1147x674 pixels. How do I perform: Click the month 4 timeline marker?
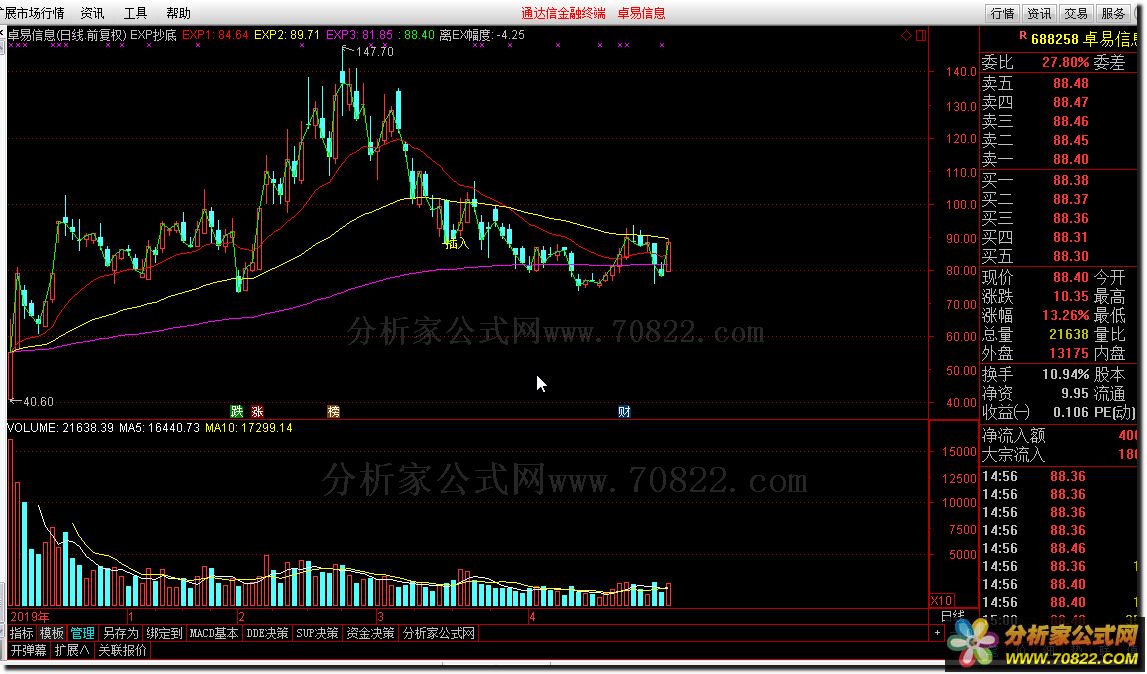533,617
